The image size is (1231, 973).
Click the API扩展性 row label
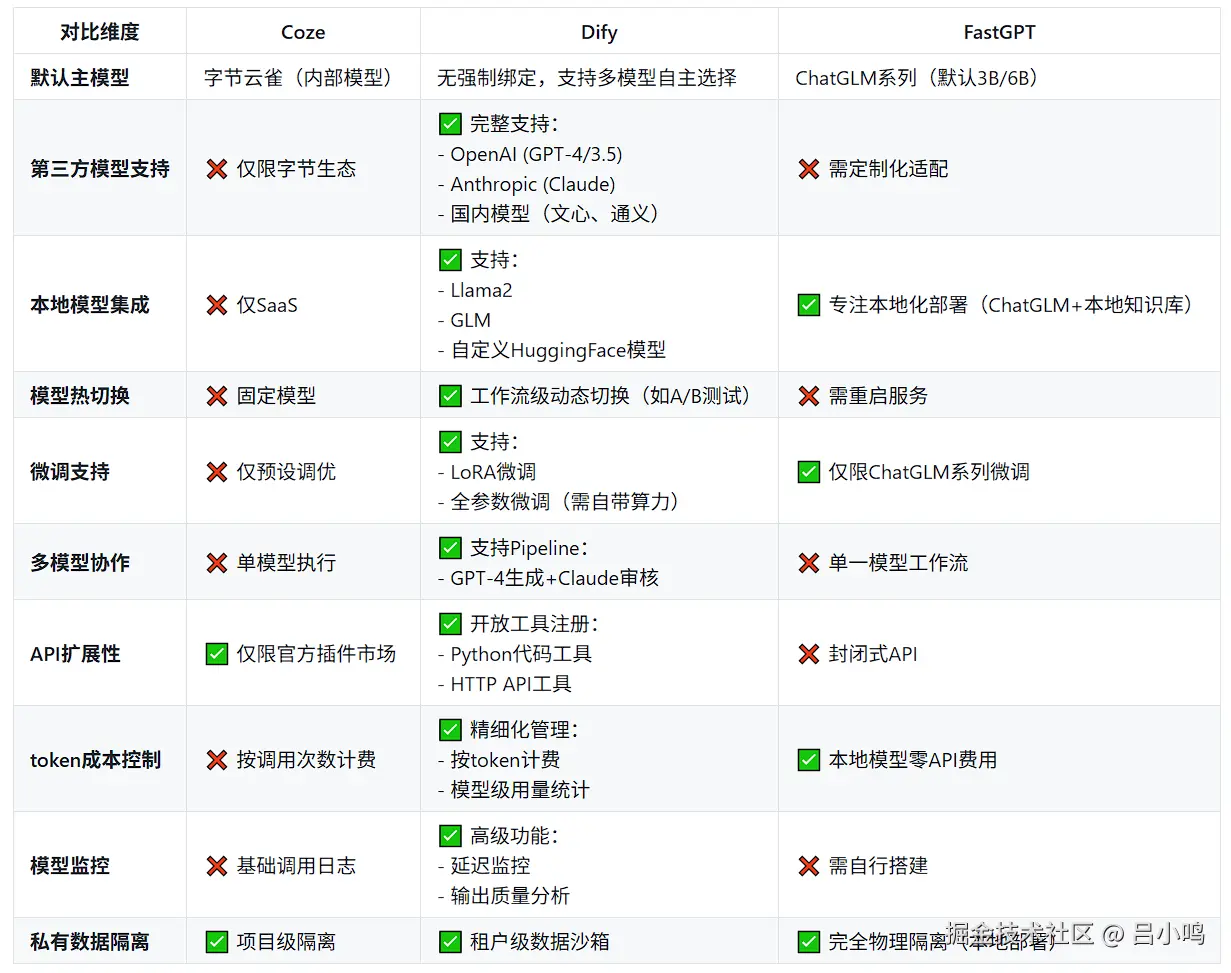tap(75, 654)
